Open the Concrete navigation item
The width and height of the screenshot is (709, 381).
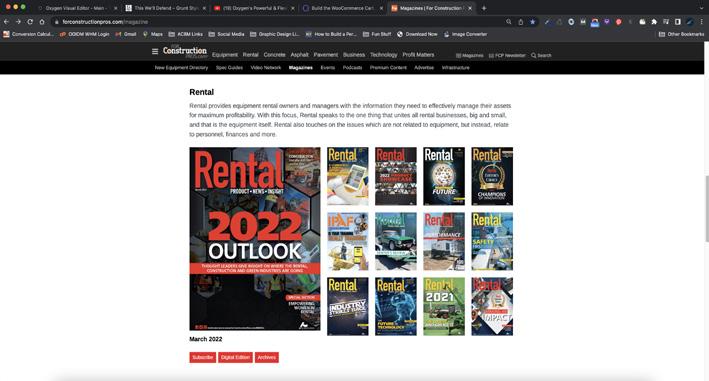(x=274, y=55)
